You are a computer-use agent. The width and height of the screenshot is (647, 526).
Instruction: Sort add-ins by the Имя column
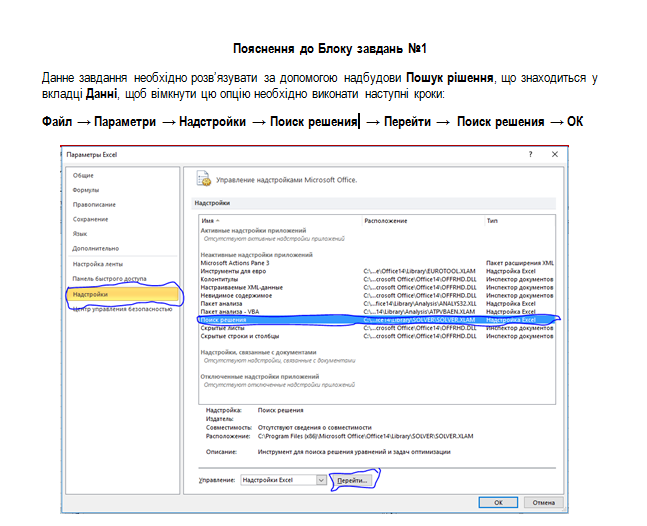click(210, 220)
